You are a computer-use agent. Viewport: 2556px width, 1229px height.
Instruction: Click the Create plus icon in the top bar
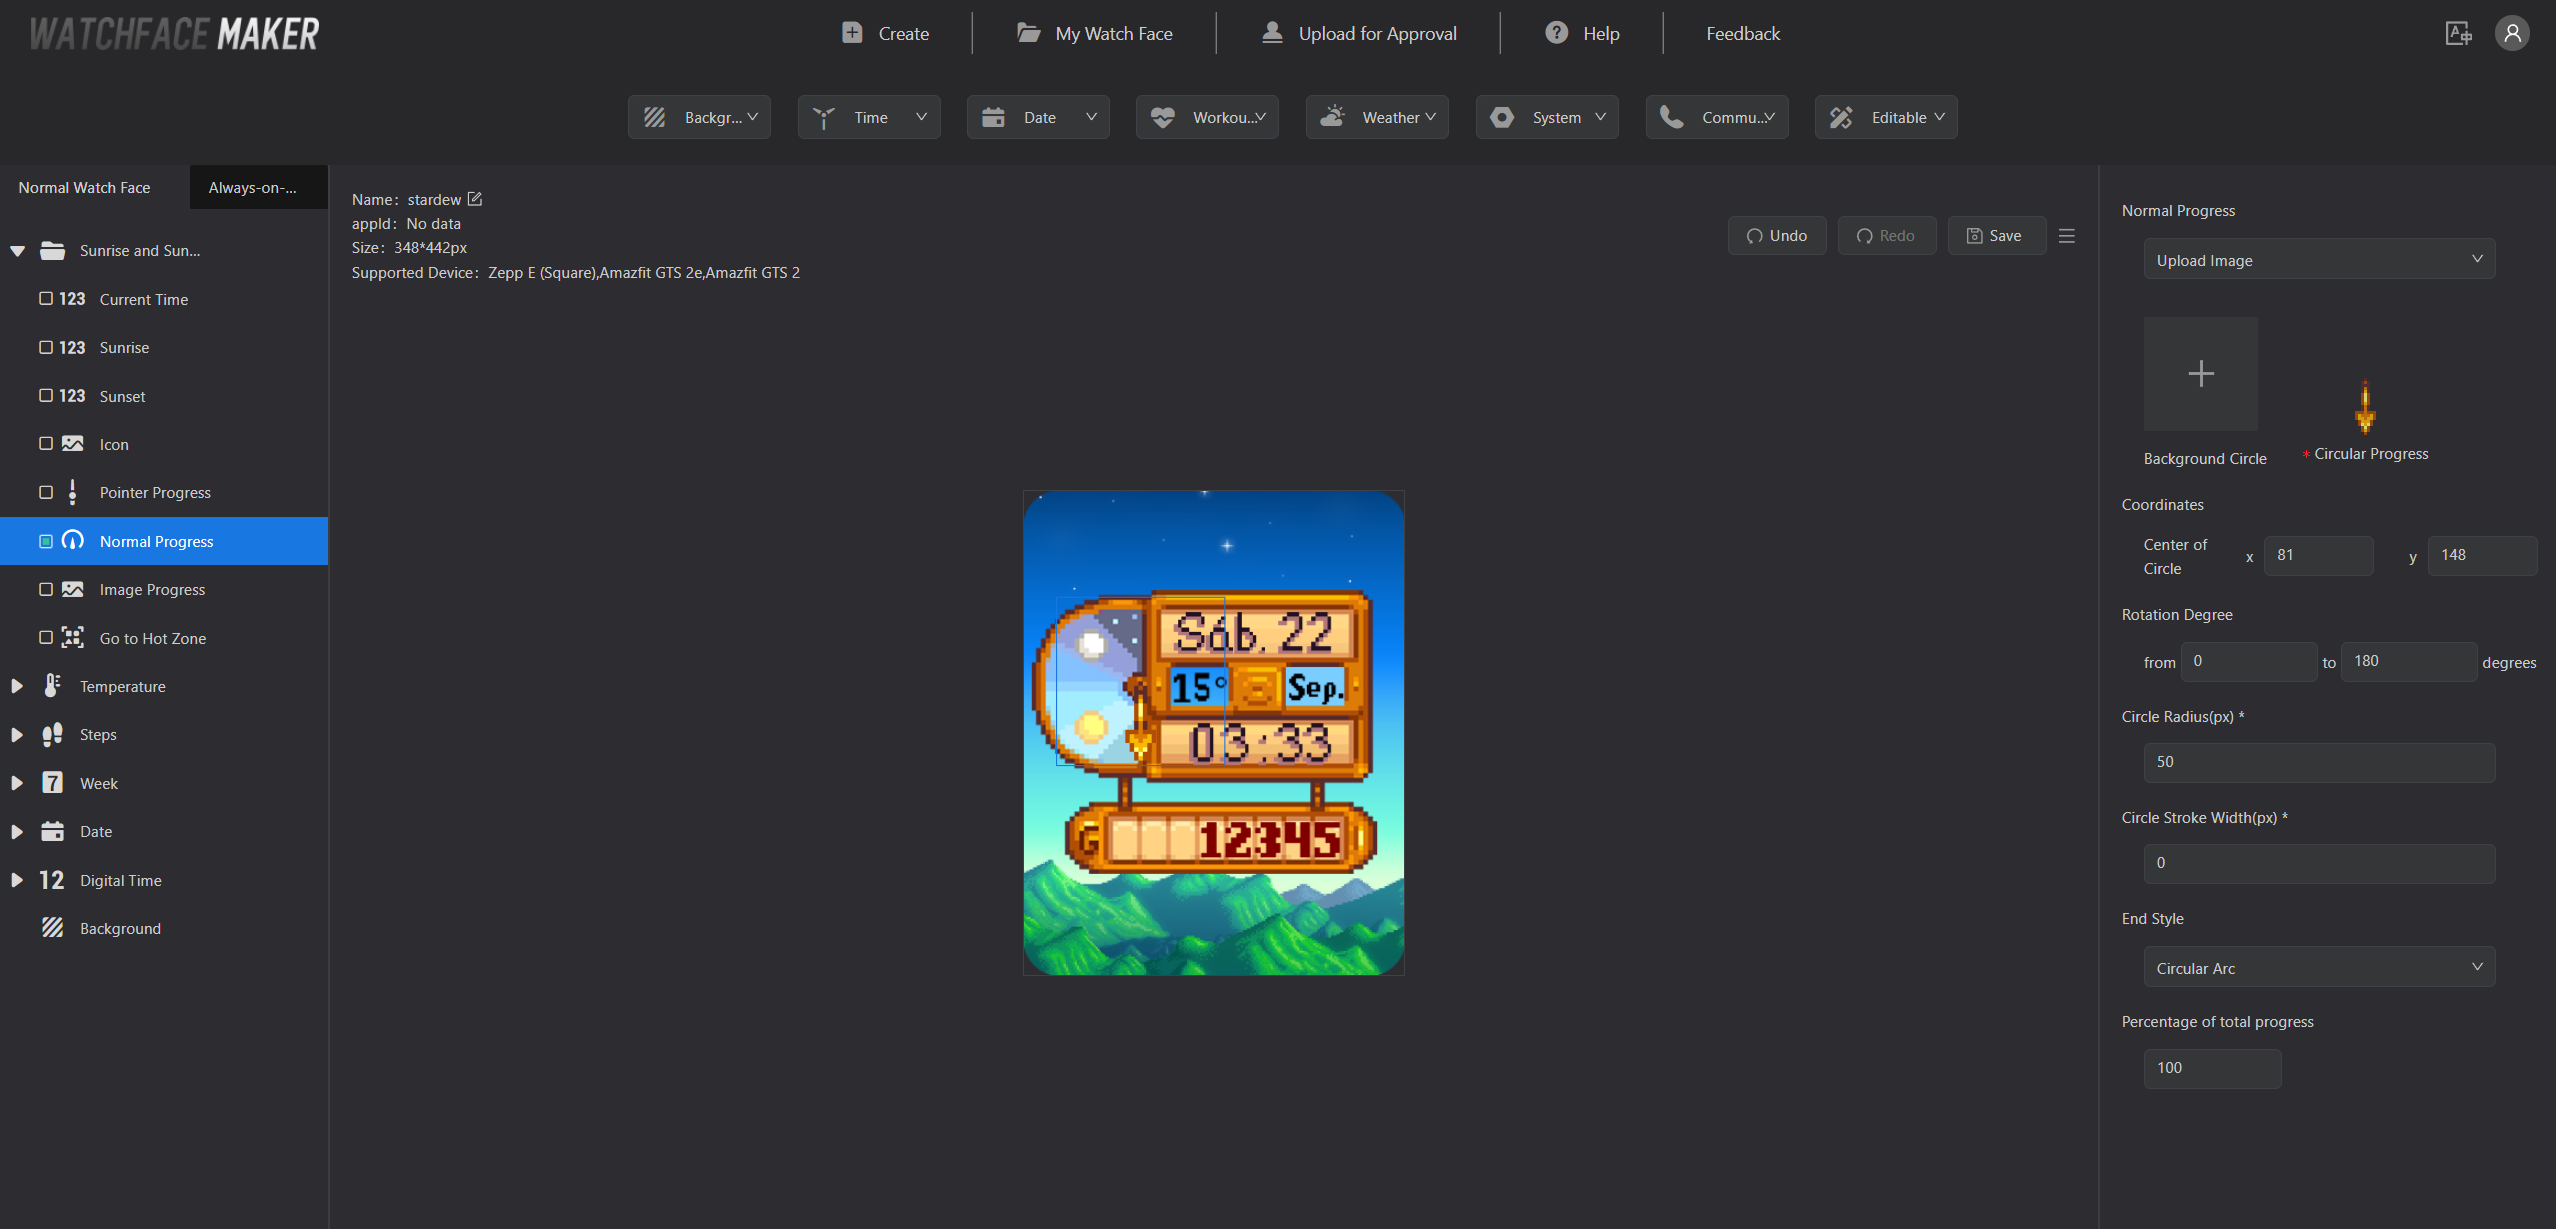pos(852,33)
